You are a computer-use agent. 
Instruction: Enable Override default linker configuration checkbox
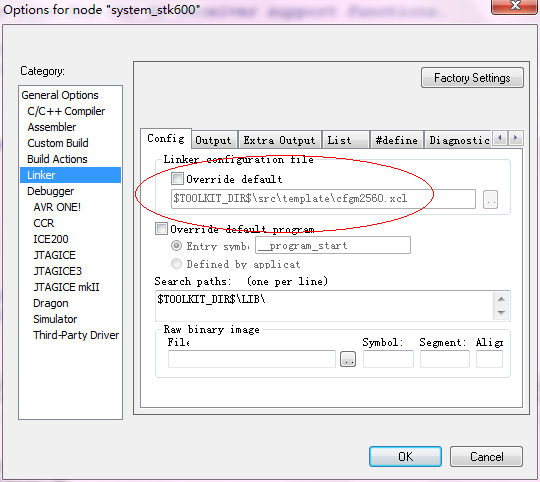point(177,179)
